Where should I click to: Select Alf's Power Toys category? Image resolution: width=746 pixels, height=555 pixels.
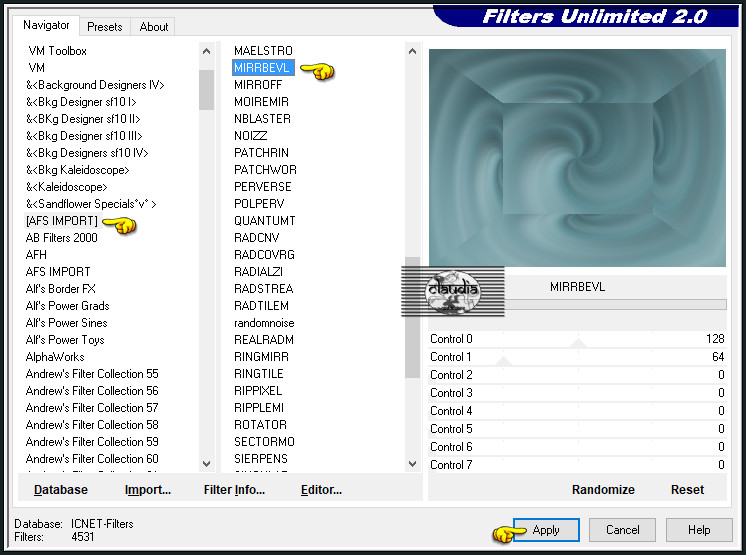[x=65, y=340]
